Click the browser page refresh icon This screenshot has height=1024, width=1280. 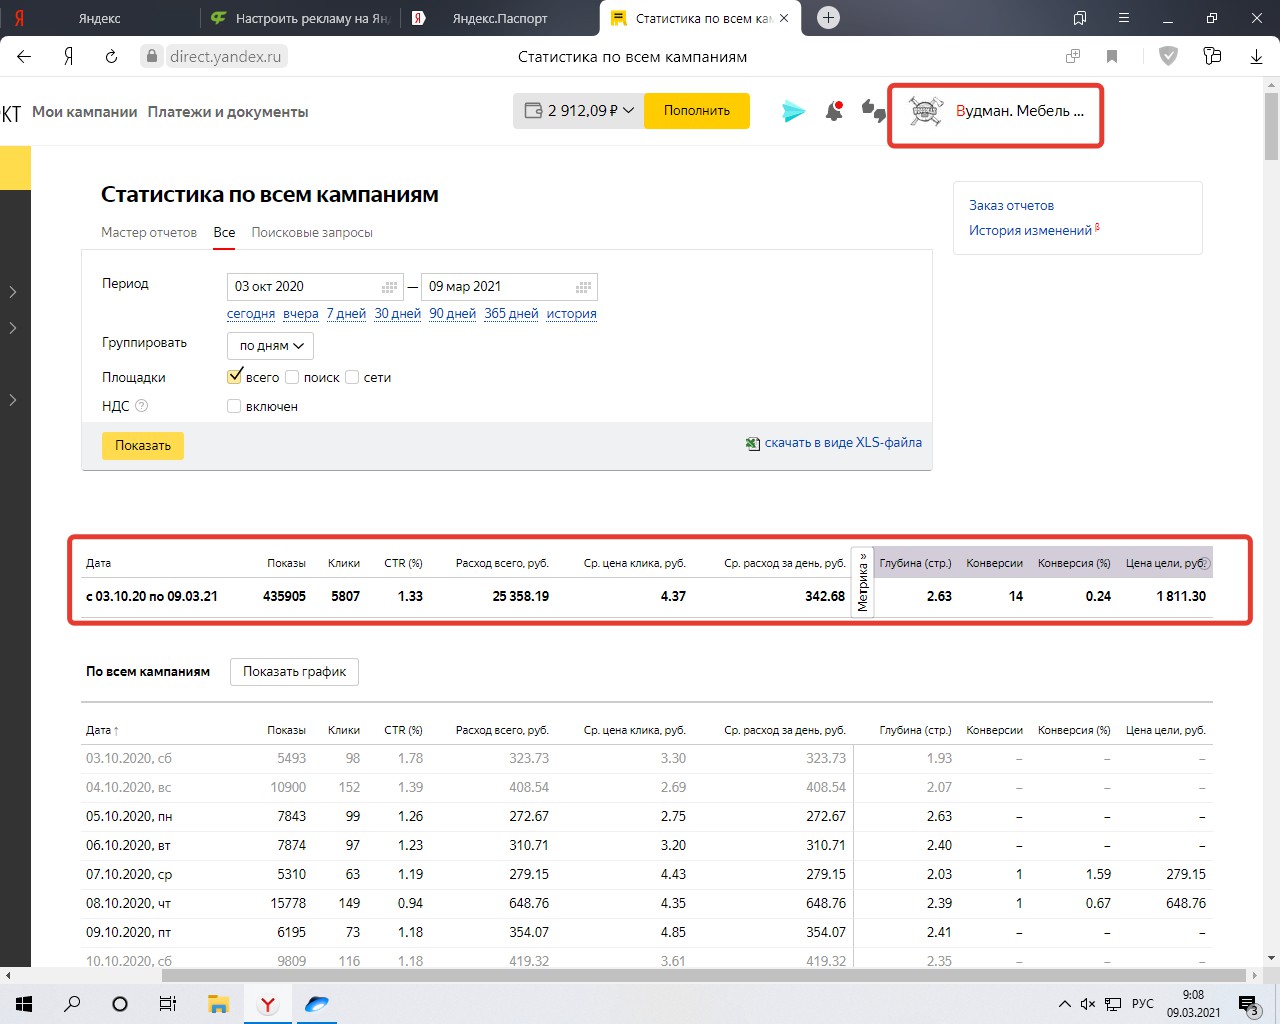(111, 57)
